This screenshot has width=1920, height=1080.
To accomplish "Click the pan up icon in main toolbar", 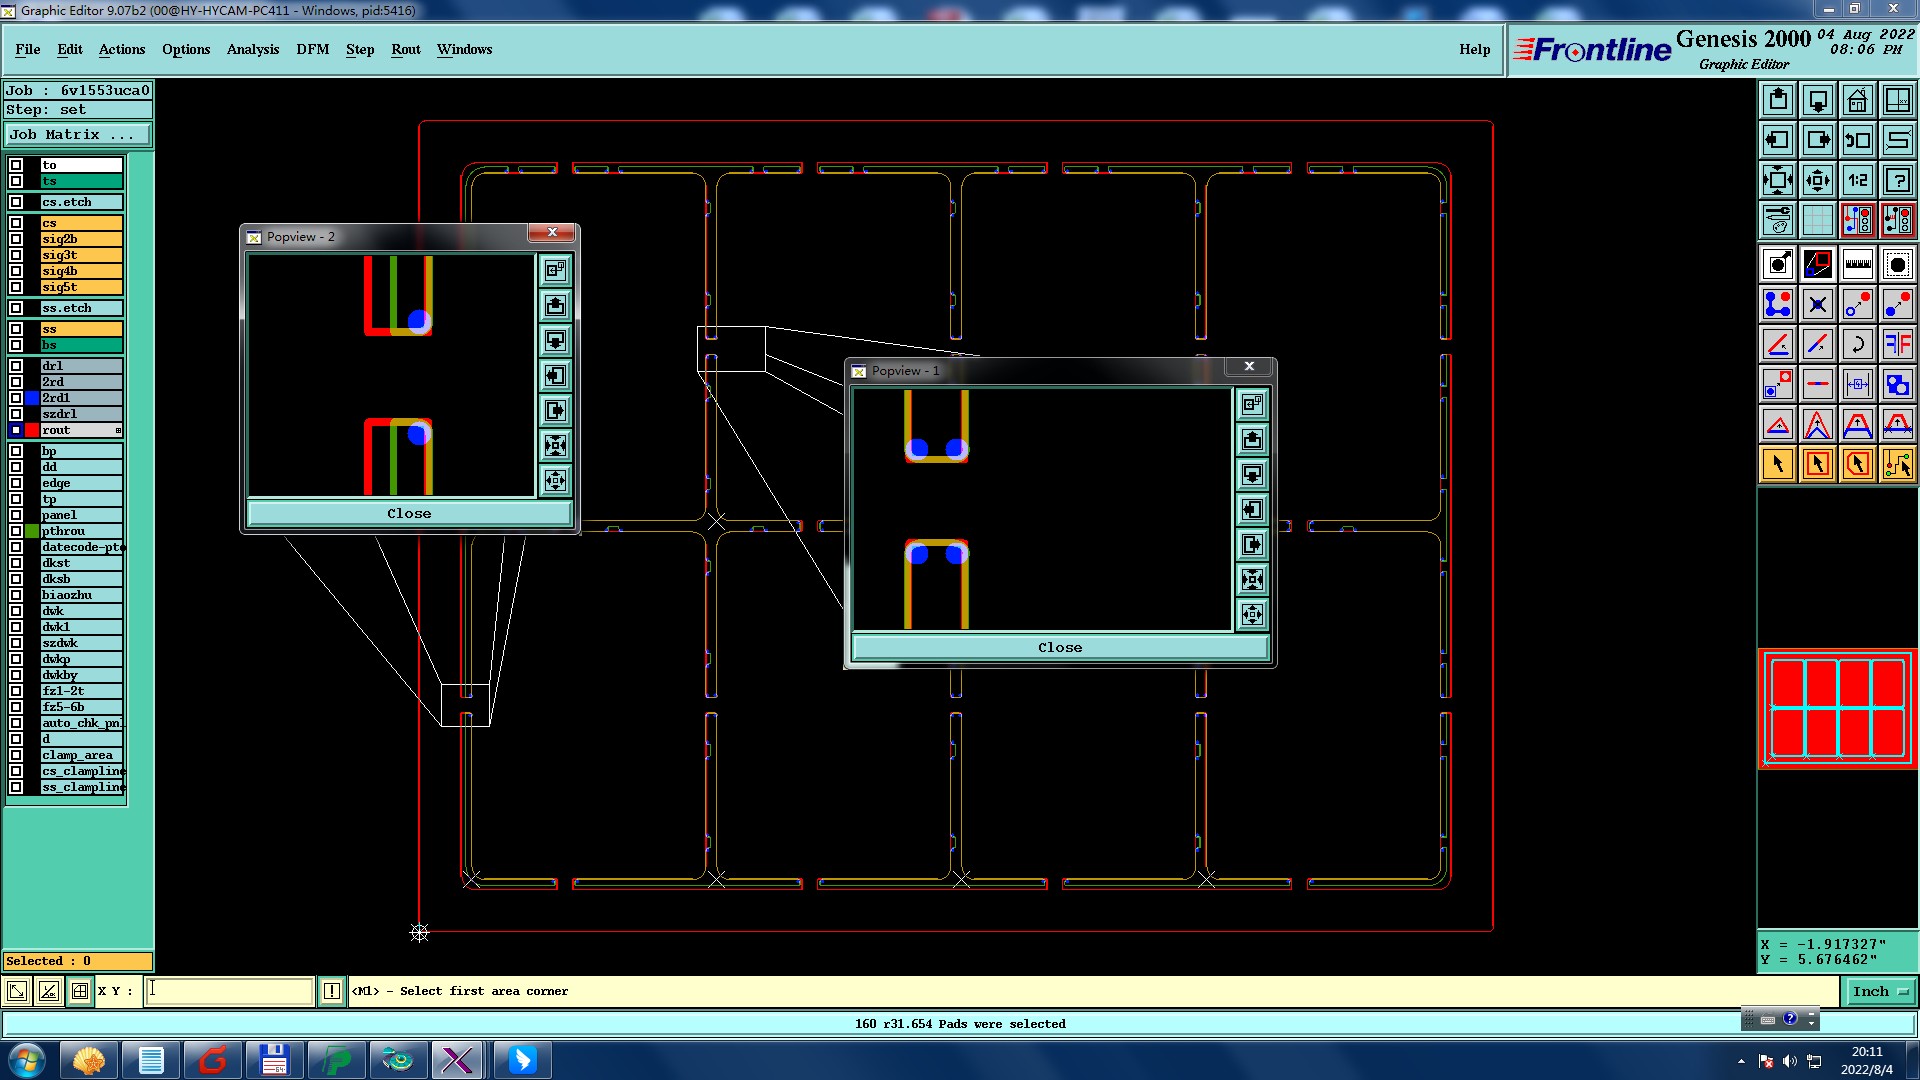I will click(1778, 100).
